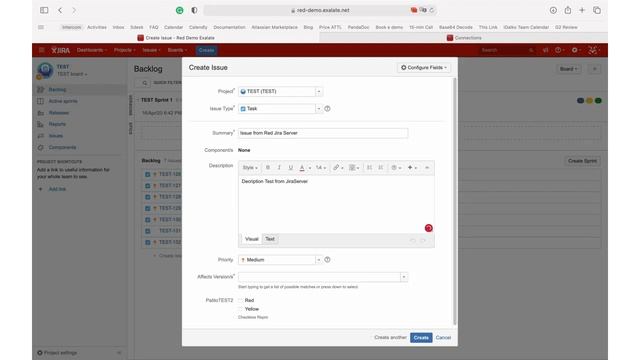
Task: Open the Style dropdown in editor toolbar
Action: (x=250, y=168)
